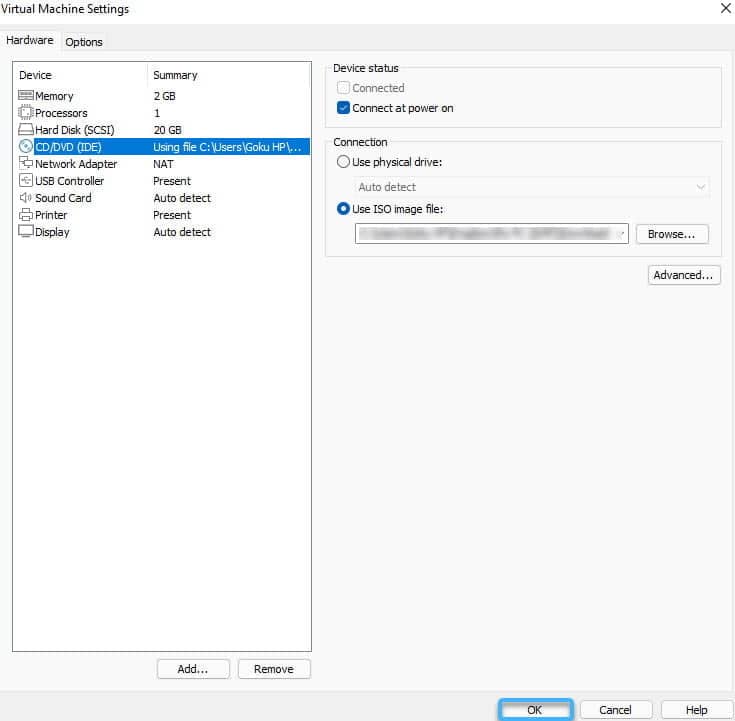Viewport: 735px width, 721px height.
Task: Select the CD/DVD (IDE) disc icon
Action: 26,147
